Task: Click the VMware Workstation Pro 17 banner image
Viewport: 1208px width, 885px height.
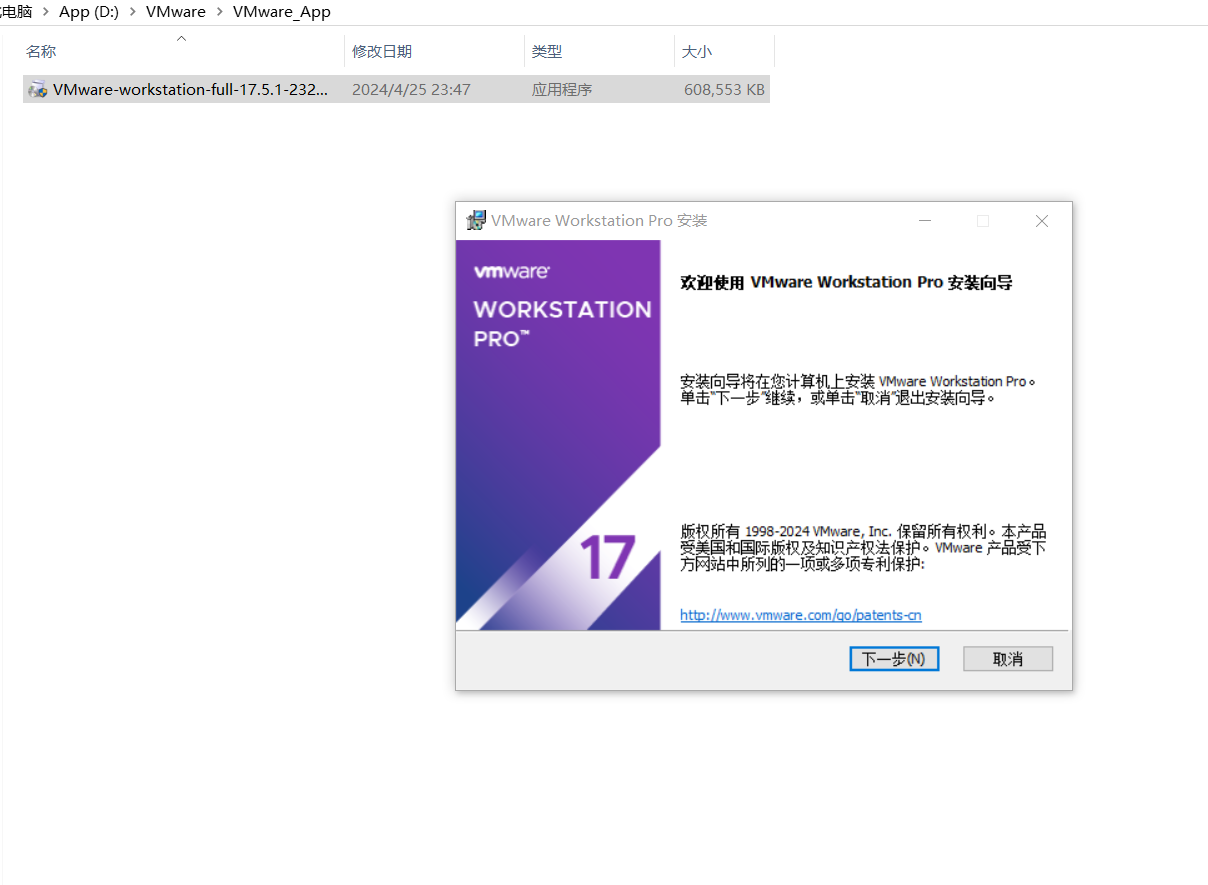Action: tap(558, 435)
